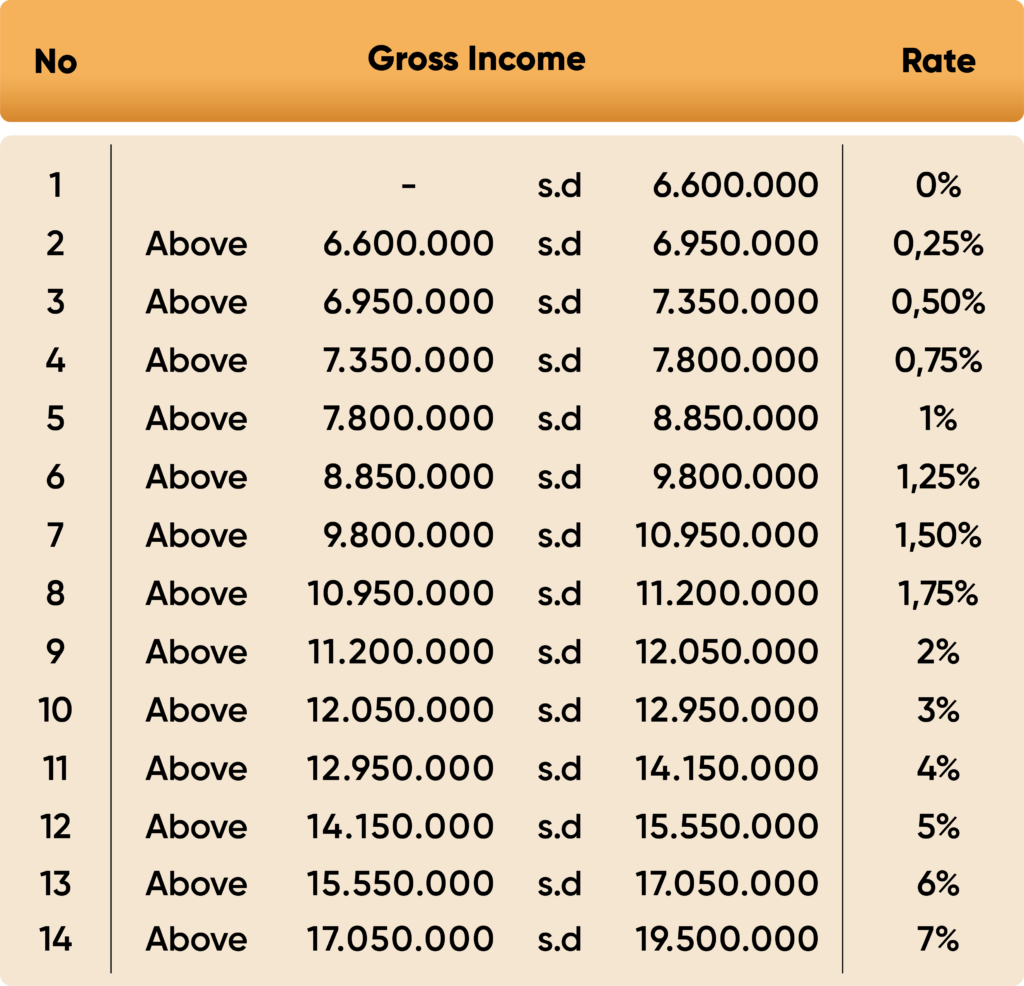Click the 7% rate in row 14
This screenshot has width=1024, height=986.
(938, 940)
